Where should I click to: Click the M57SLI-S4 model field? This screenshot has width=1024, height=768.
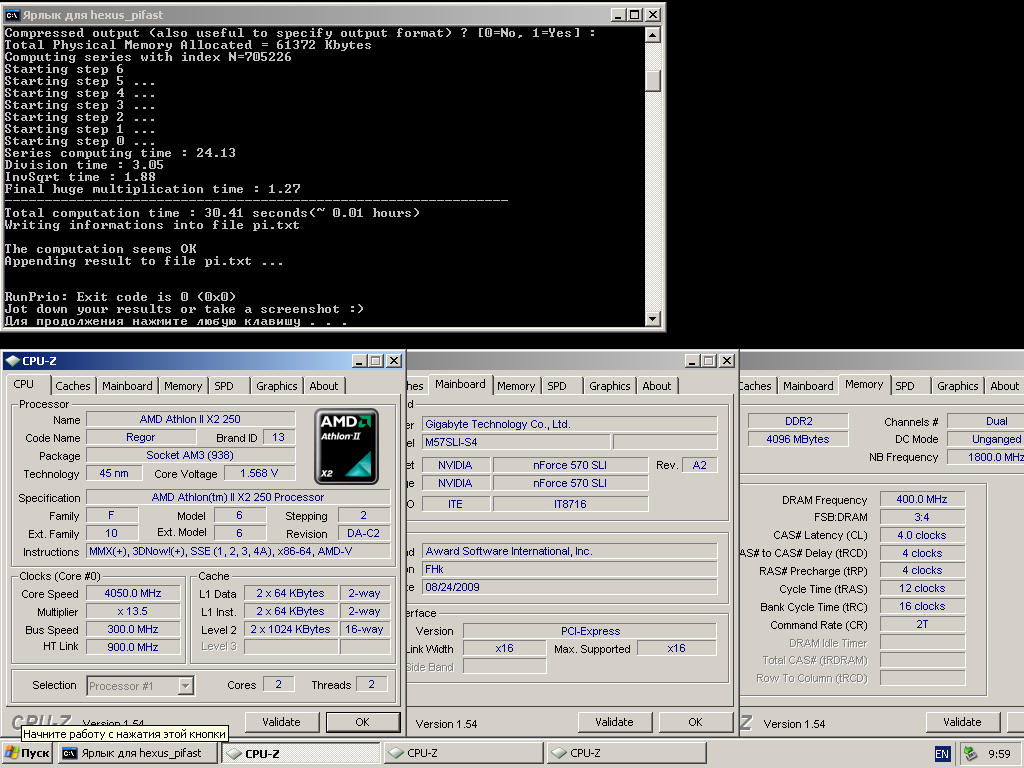pyautogui.click(x=516, y=442)
